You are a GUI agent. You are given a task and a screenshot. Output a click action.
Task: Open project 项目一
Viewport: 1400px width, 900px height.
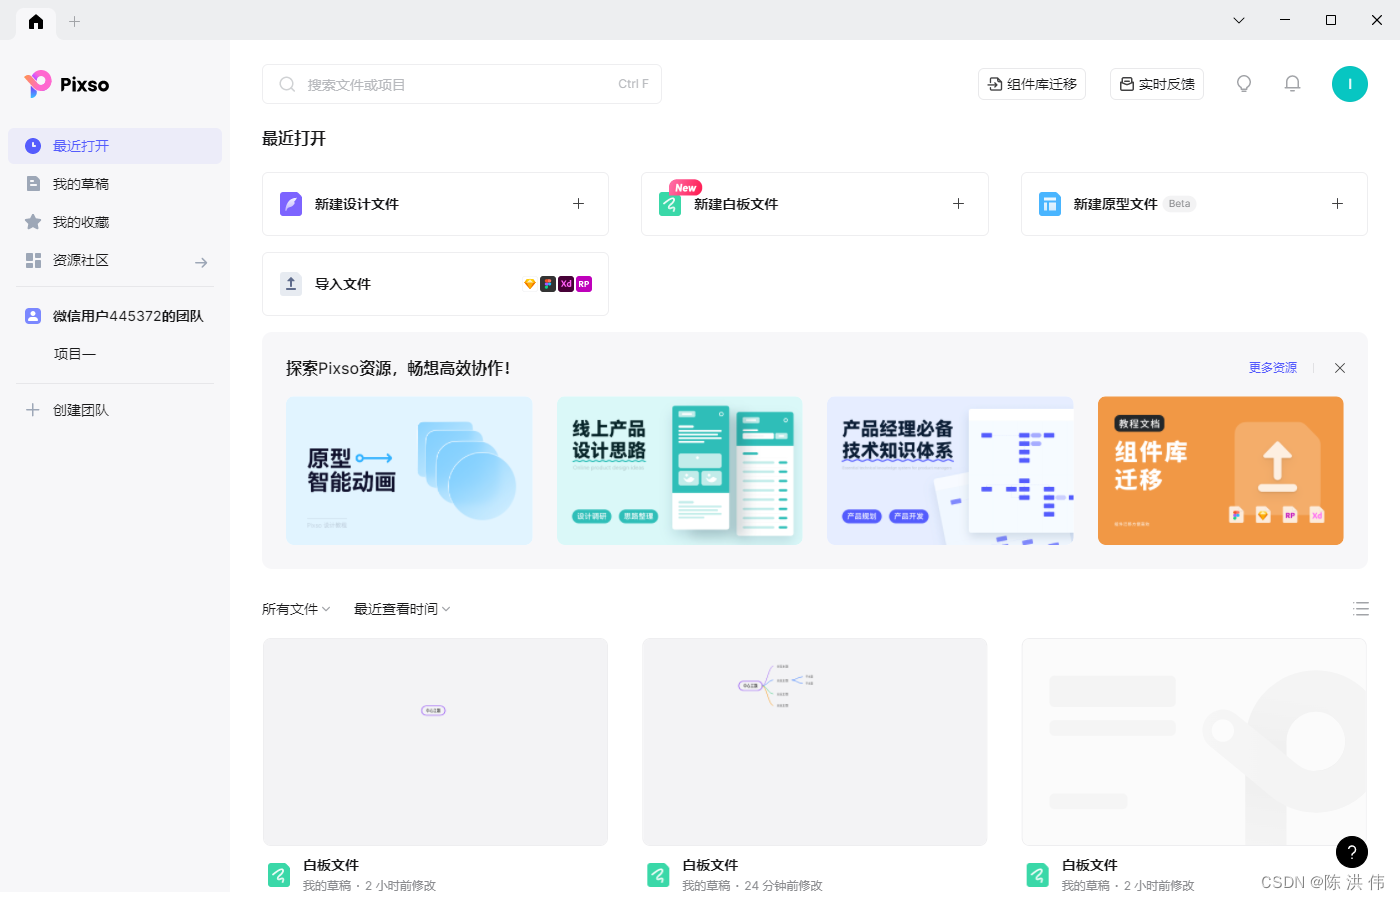(75, 354)
